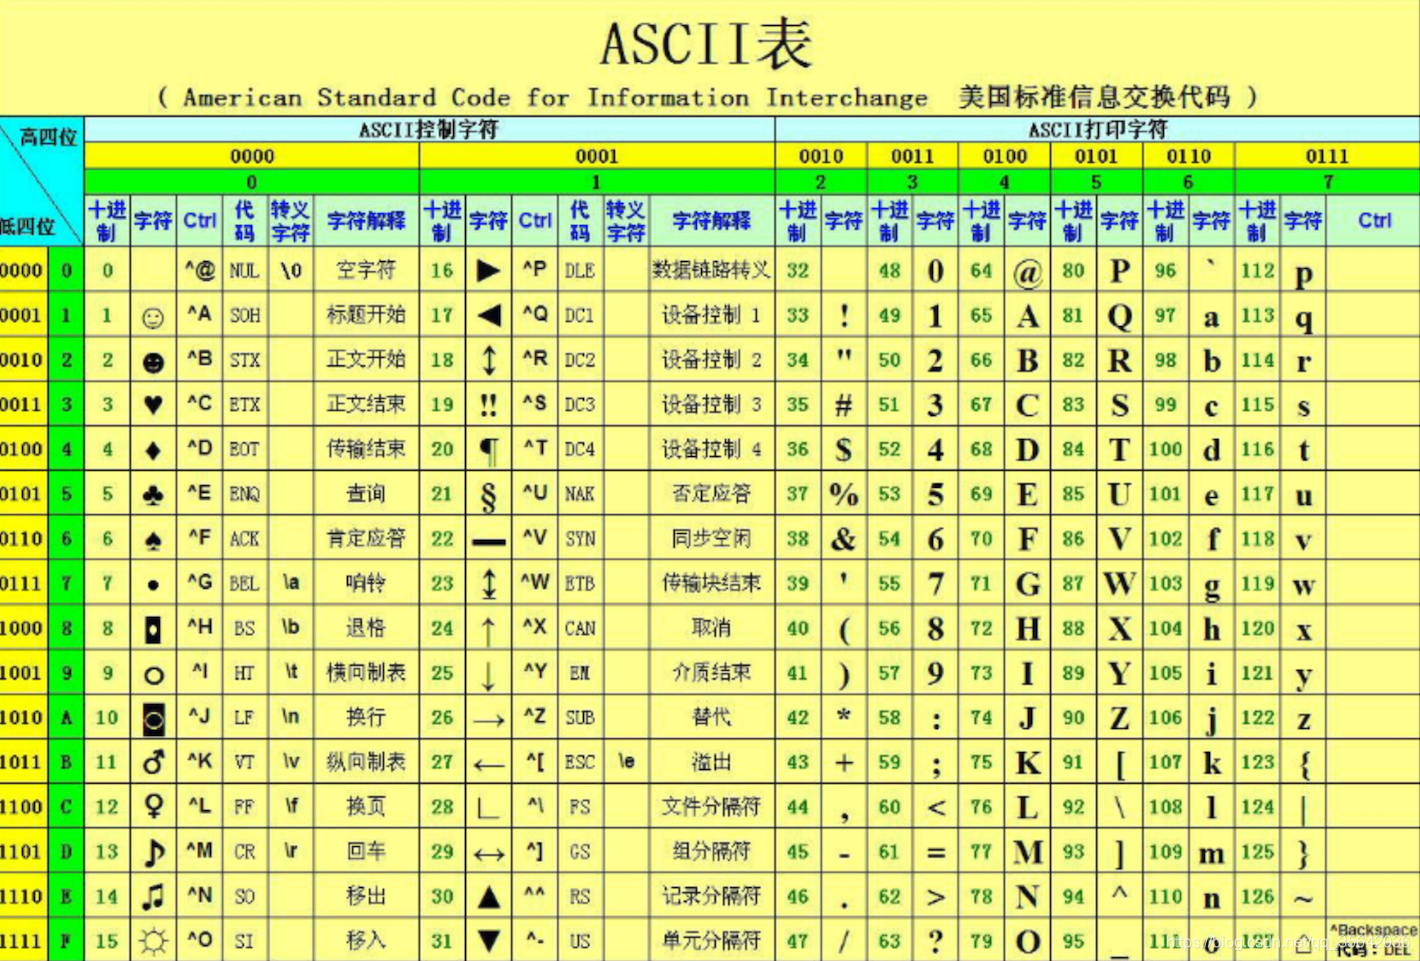Click the '^@' Ctrl cell
Screen dimensions: 1420x961
coord(200,270)
